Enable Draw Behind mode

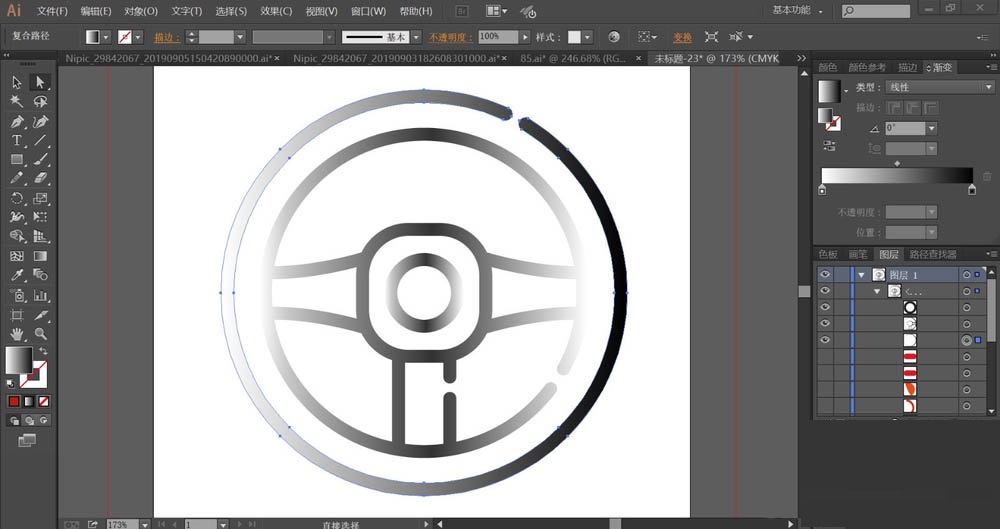[29, 421]
